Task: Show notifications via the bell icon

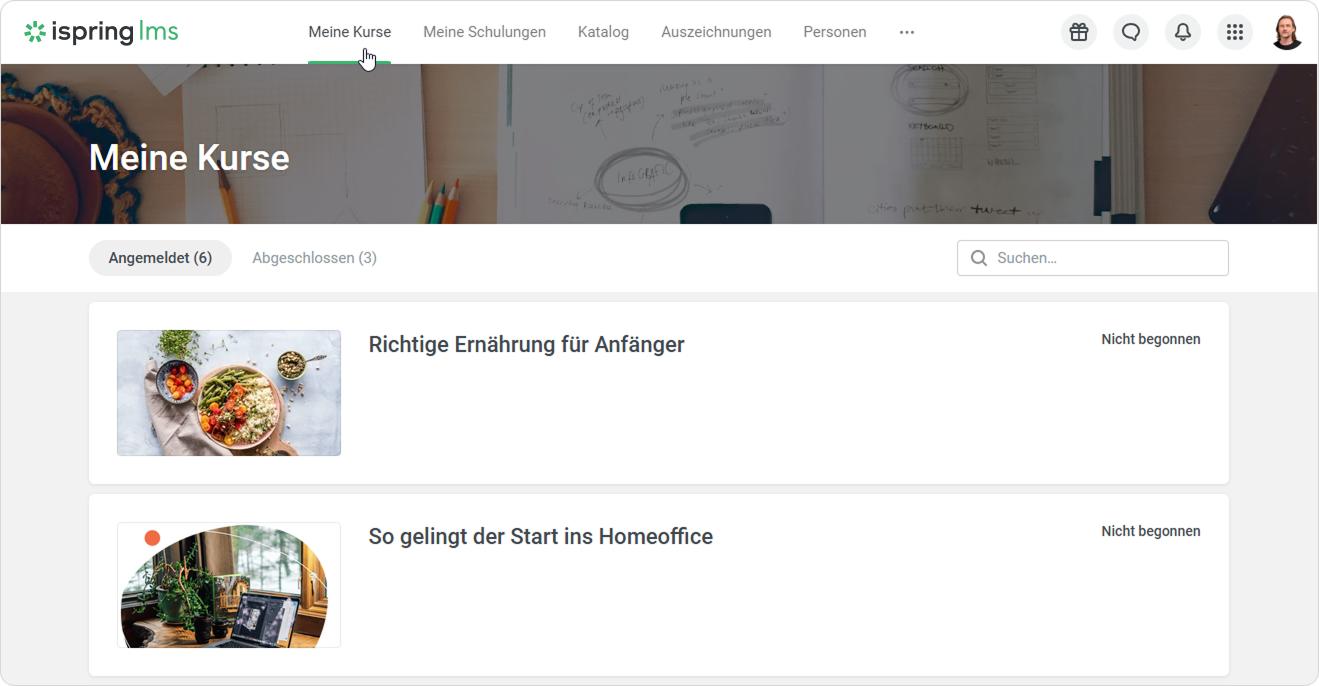Action: [1182, 32]
